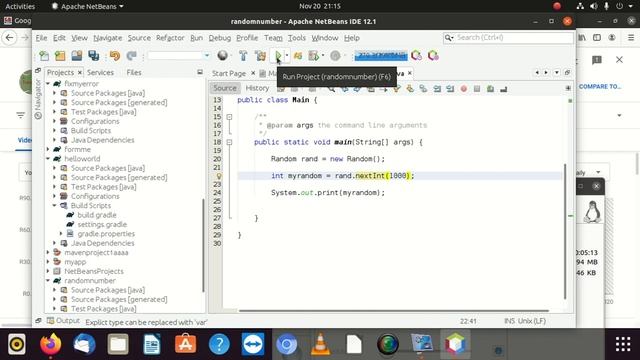640x360 pixels.
Task: Switch editor to History view
Action: coord(257,88)
